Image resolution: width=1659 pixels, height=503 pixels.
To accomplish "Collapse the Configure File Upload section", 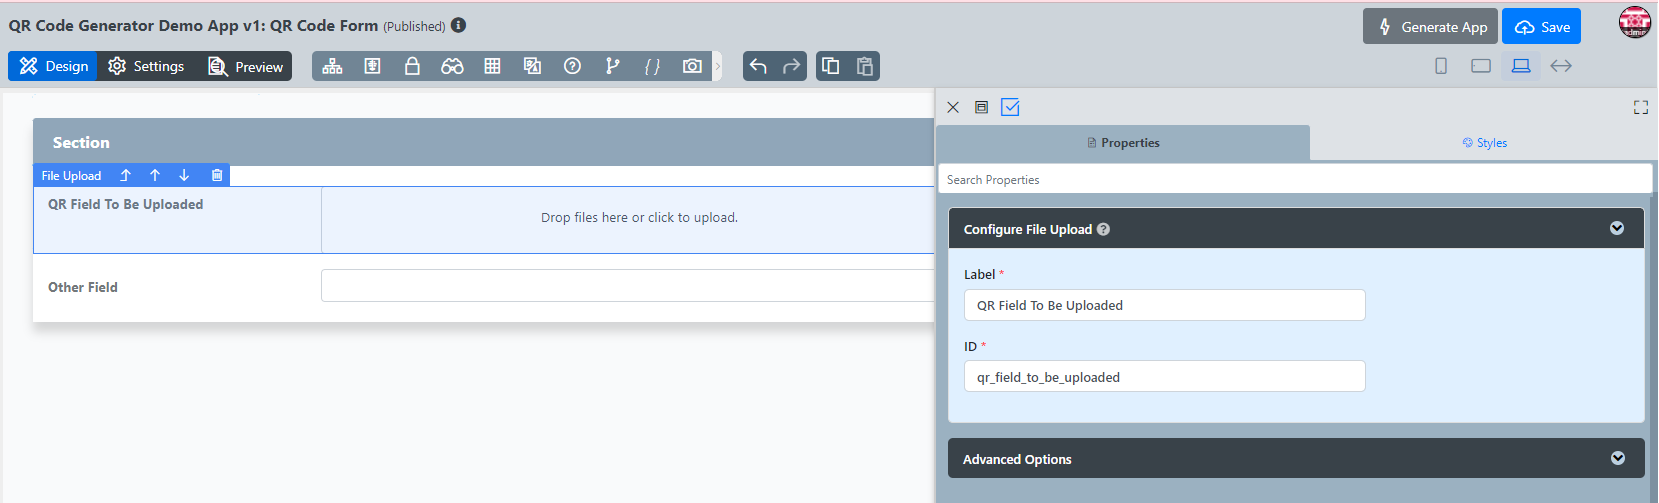I will click(1617, 228).
